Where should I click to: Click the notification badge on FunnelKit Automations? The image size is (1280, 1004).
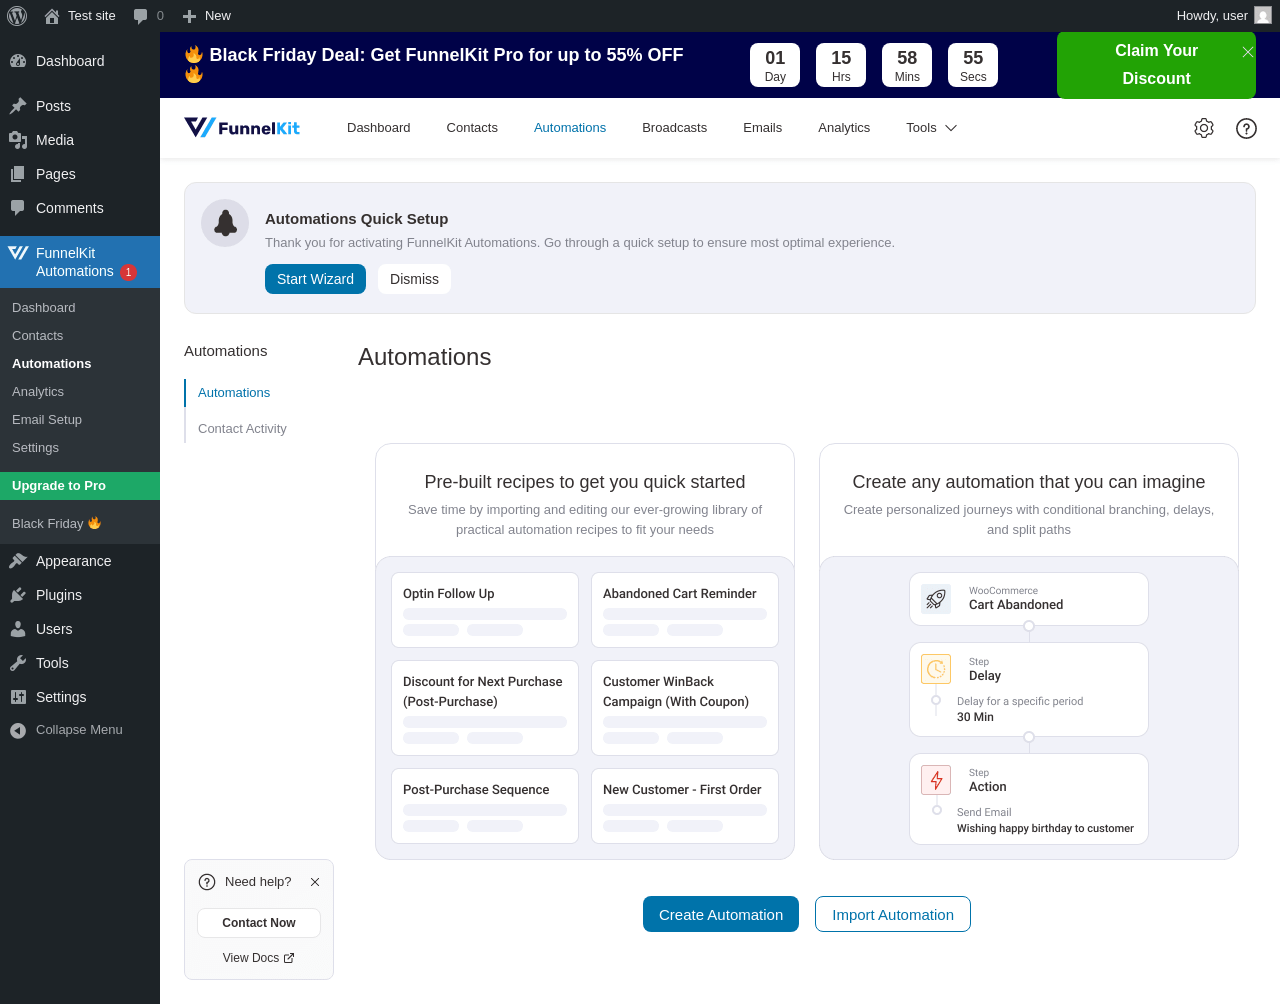(128, 272)
